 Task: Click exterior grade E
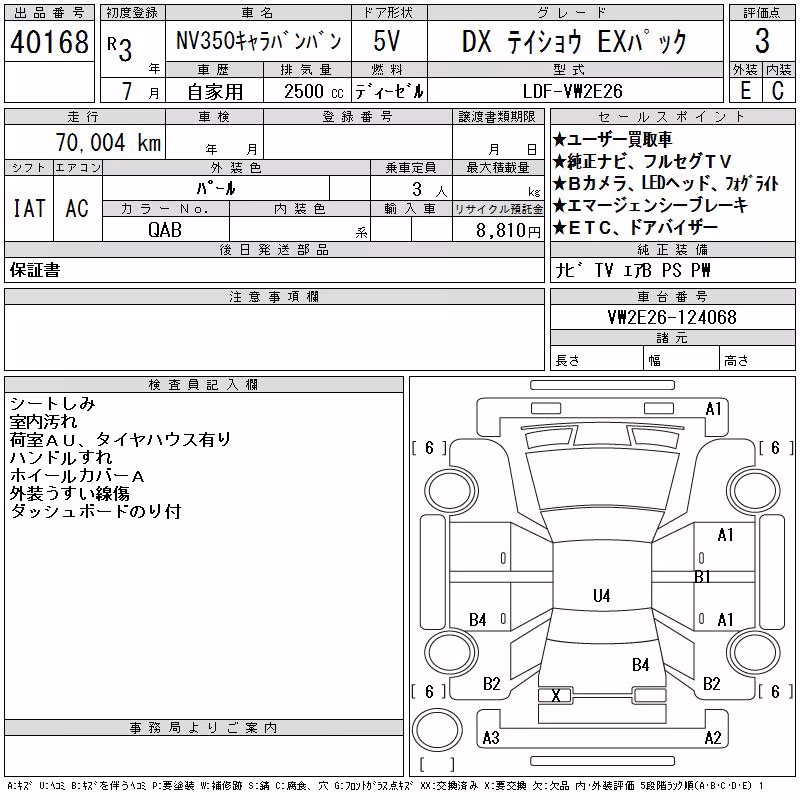[x=745, y=91]
